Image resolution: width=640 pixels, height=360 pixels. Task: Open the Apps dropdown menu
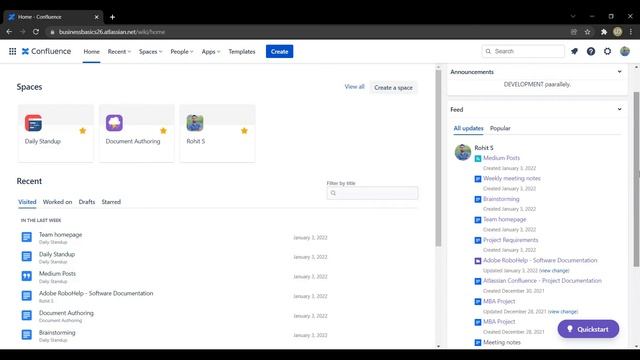coord(211,51)
